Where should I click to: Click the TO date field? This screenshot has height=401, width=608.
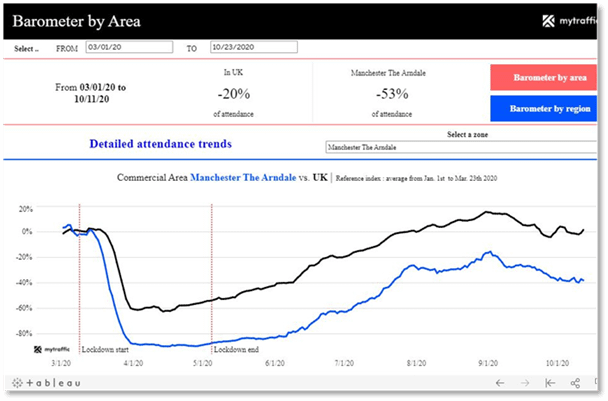254,47
